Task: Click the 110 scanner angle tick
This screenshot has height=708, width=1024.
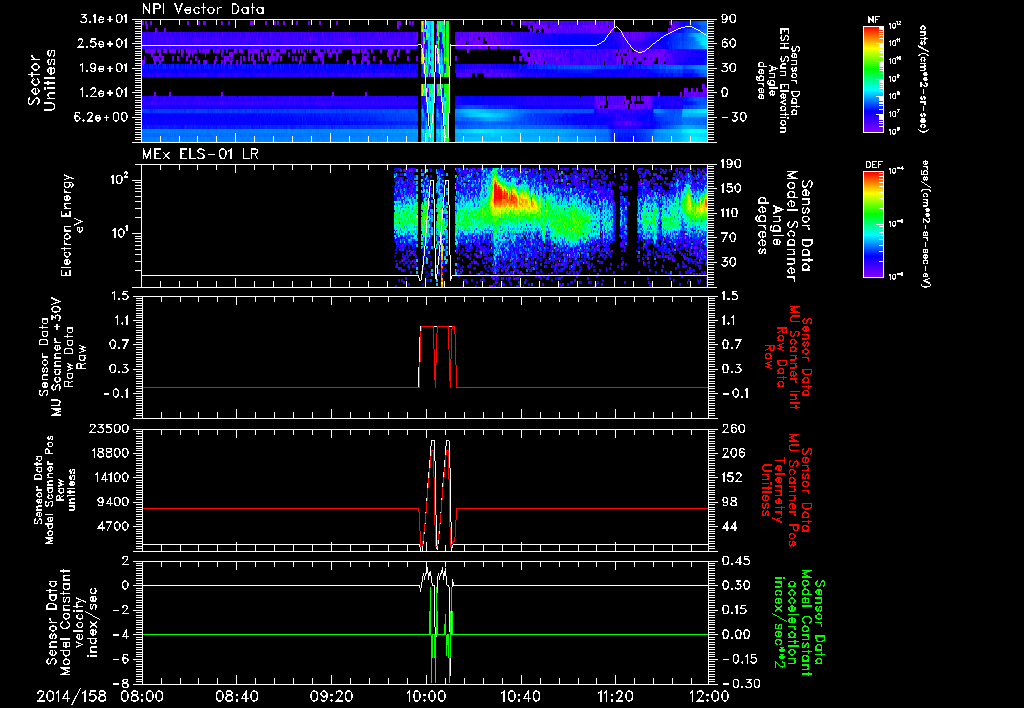Action: (732, 213)
